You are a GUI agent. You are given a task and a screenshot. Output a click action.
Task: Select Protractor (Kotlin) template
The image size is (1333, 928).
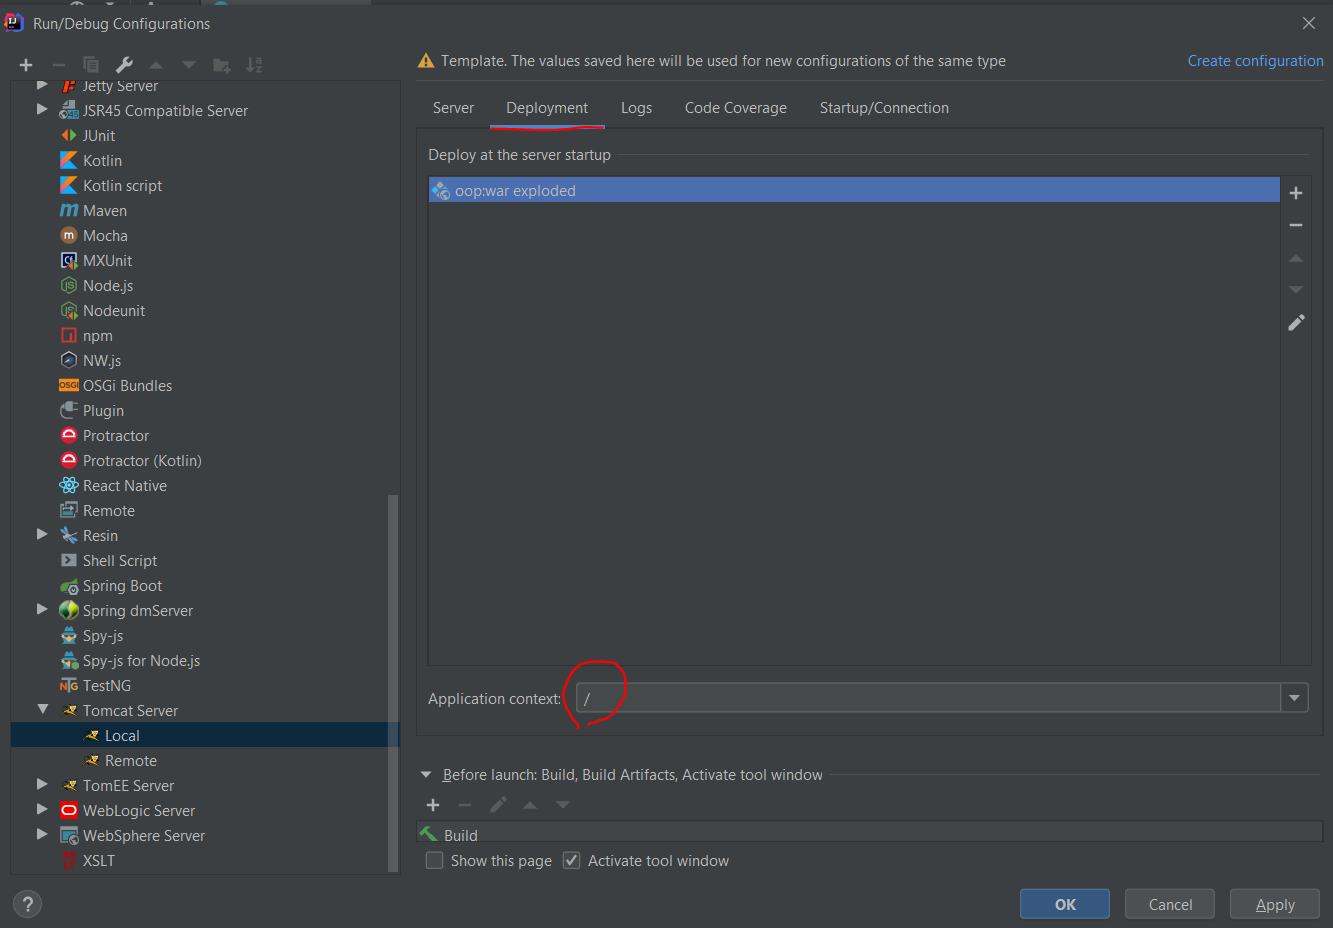click(131, 460)
